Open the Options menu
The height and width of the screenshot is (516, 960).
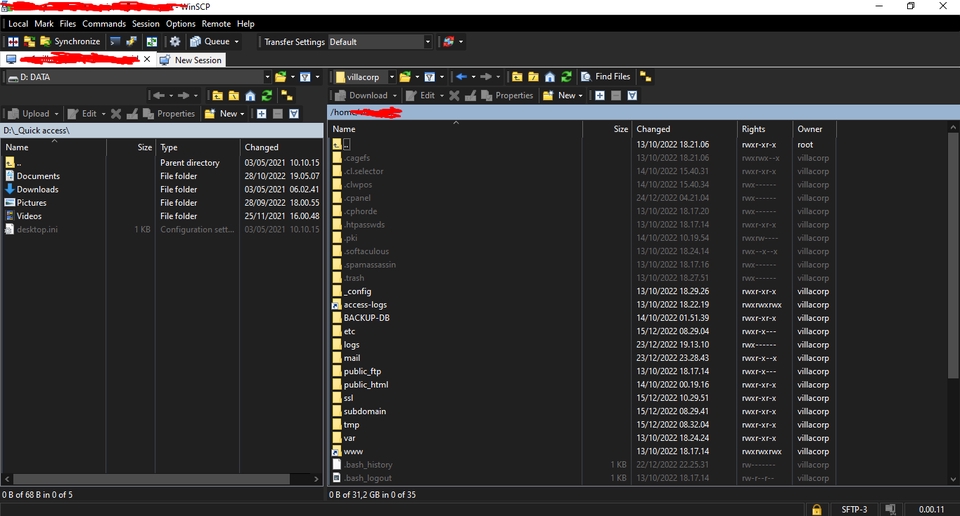[181, 24]
